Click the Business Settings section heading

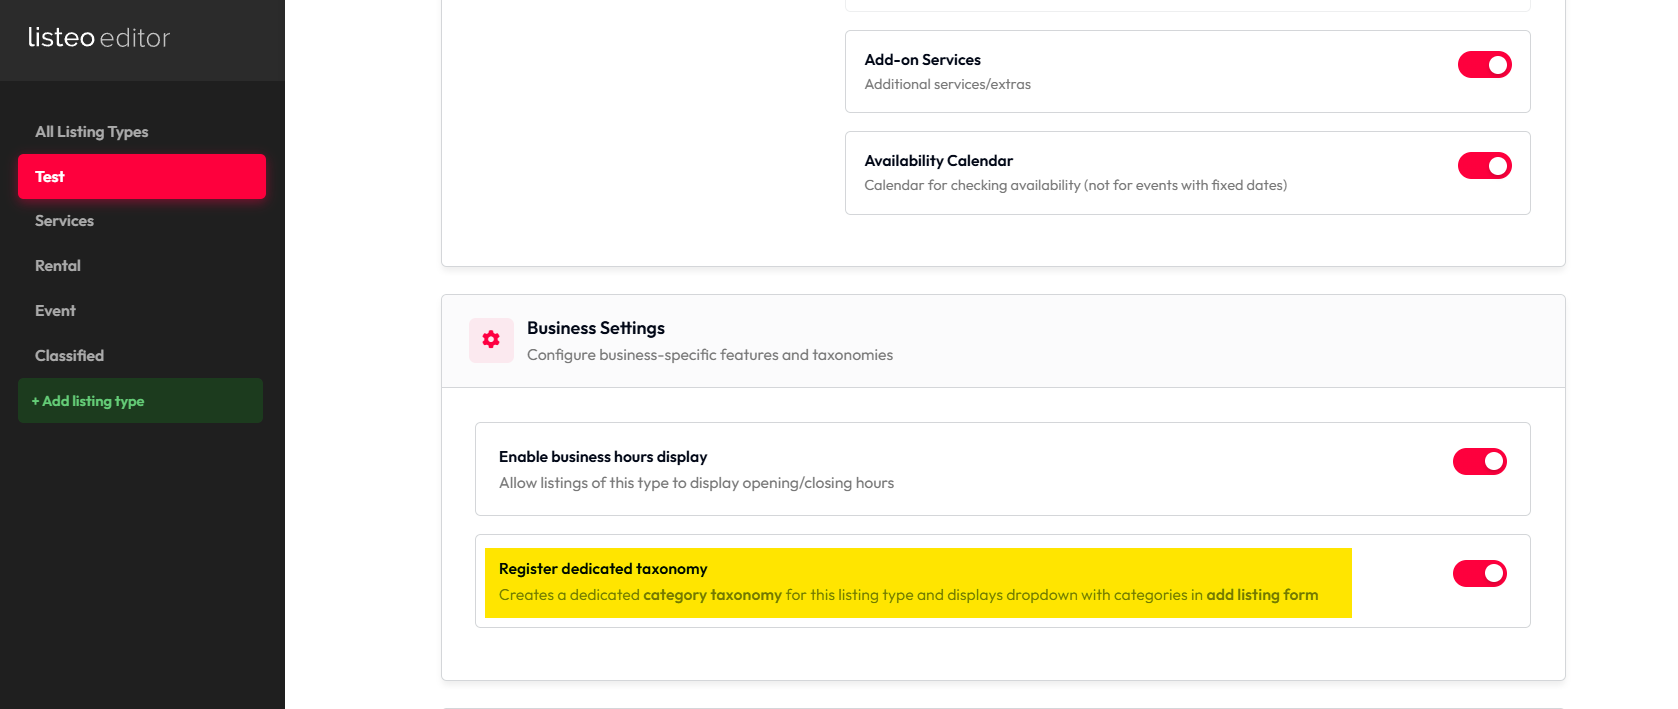[596, 328]
